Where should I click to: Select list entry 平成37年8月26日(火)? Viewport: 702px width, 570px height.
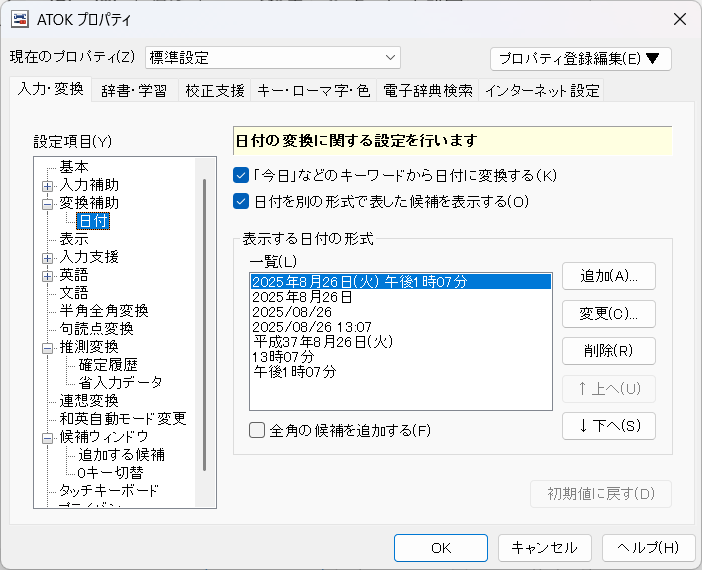coord(401,342)
